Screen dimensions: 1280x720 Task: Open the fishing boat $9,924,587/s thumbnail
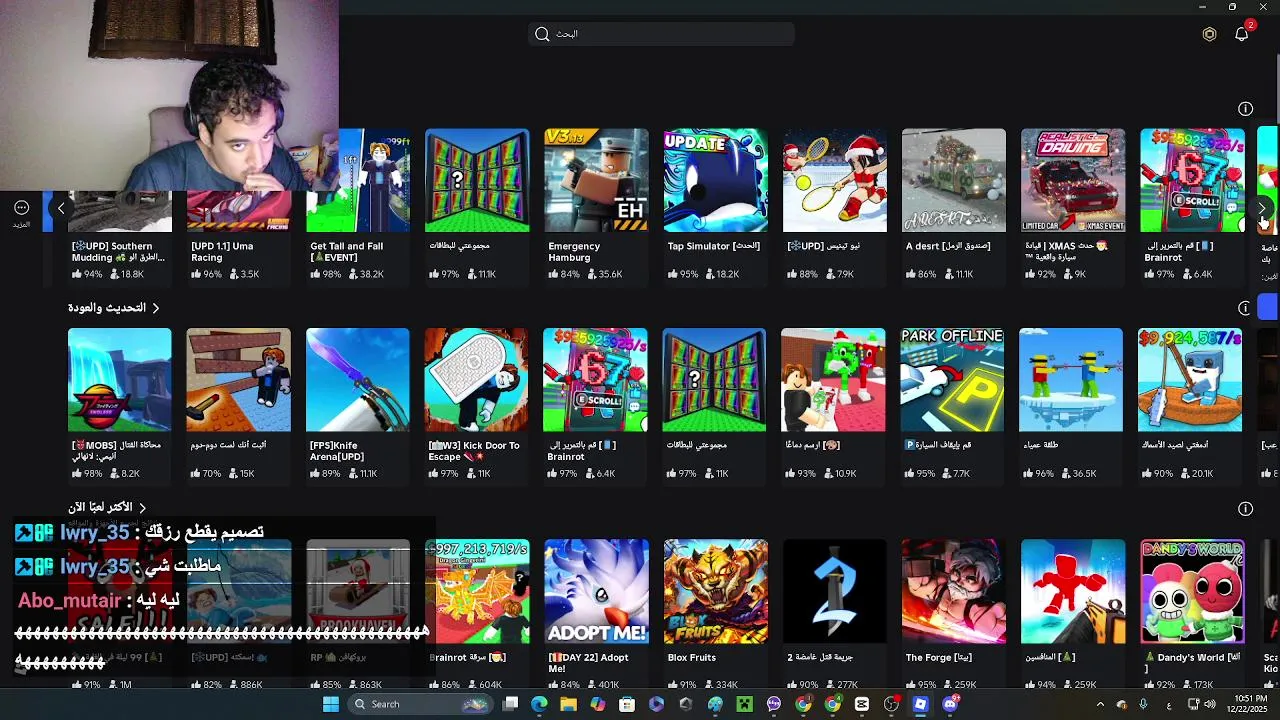[1190, 380]
